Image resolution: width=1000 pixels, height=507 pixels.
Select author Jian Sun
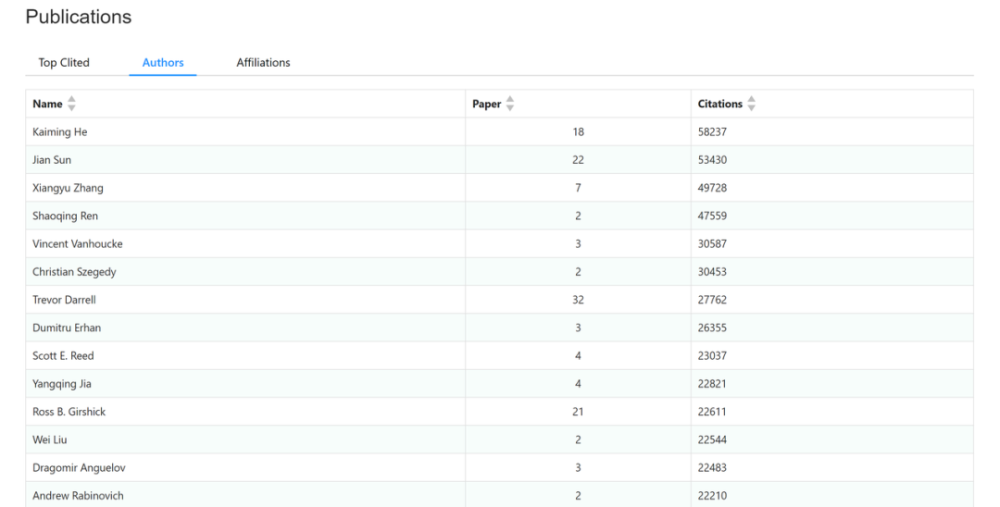pos(52,160)
